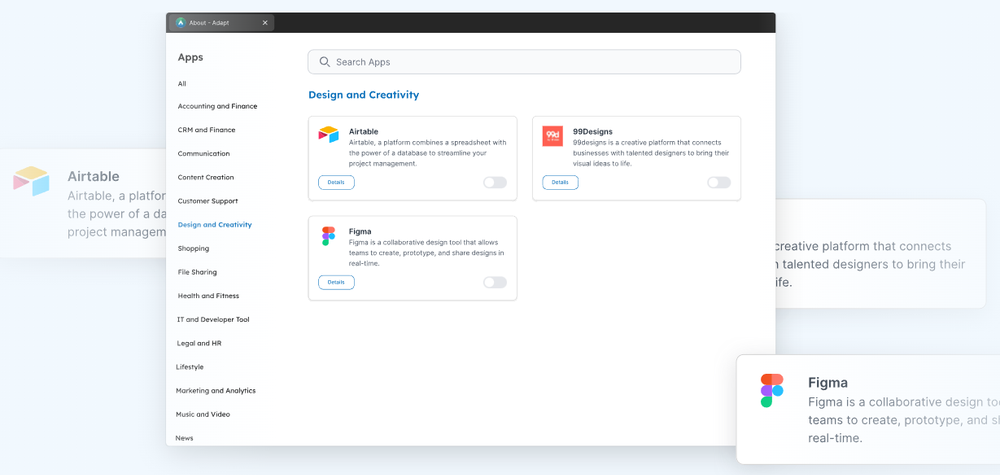Image resolution: width=1000 pixels, height=475 pixels.
Task: Open Details for Airtable
Action: coord(336,182)
